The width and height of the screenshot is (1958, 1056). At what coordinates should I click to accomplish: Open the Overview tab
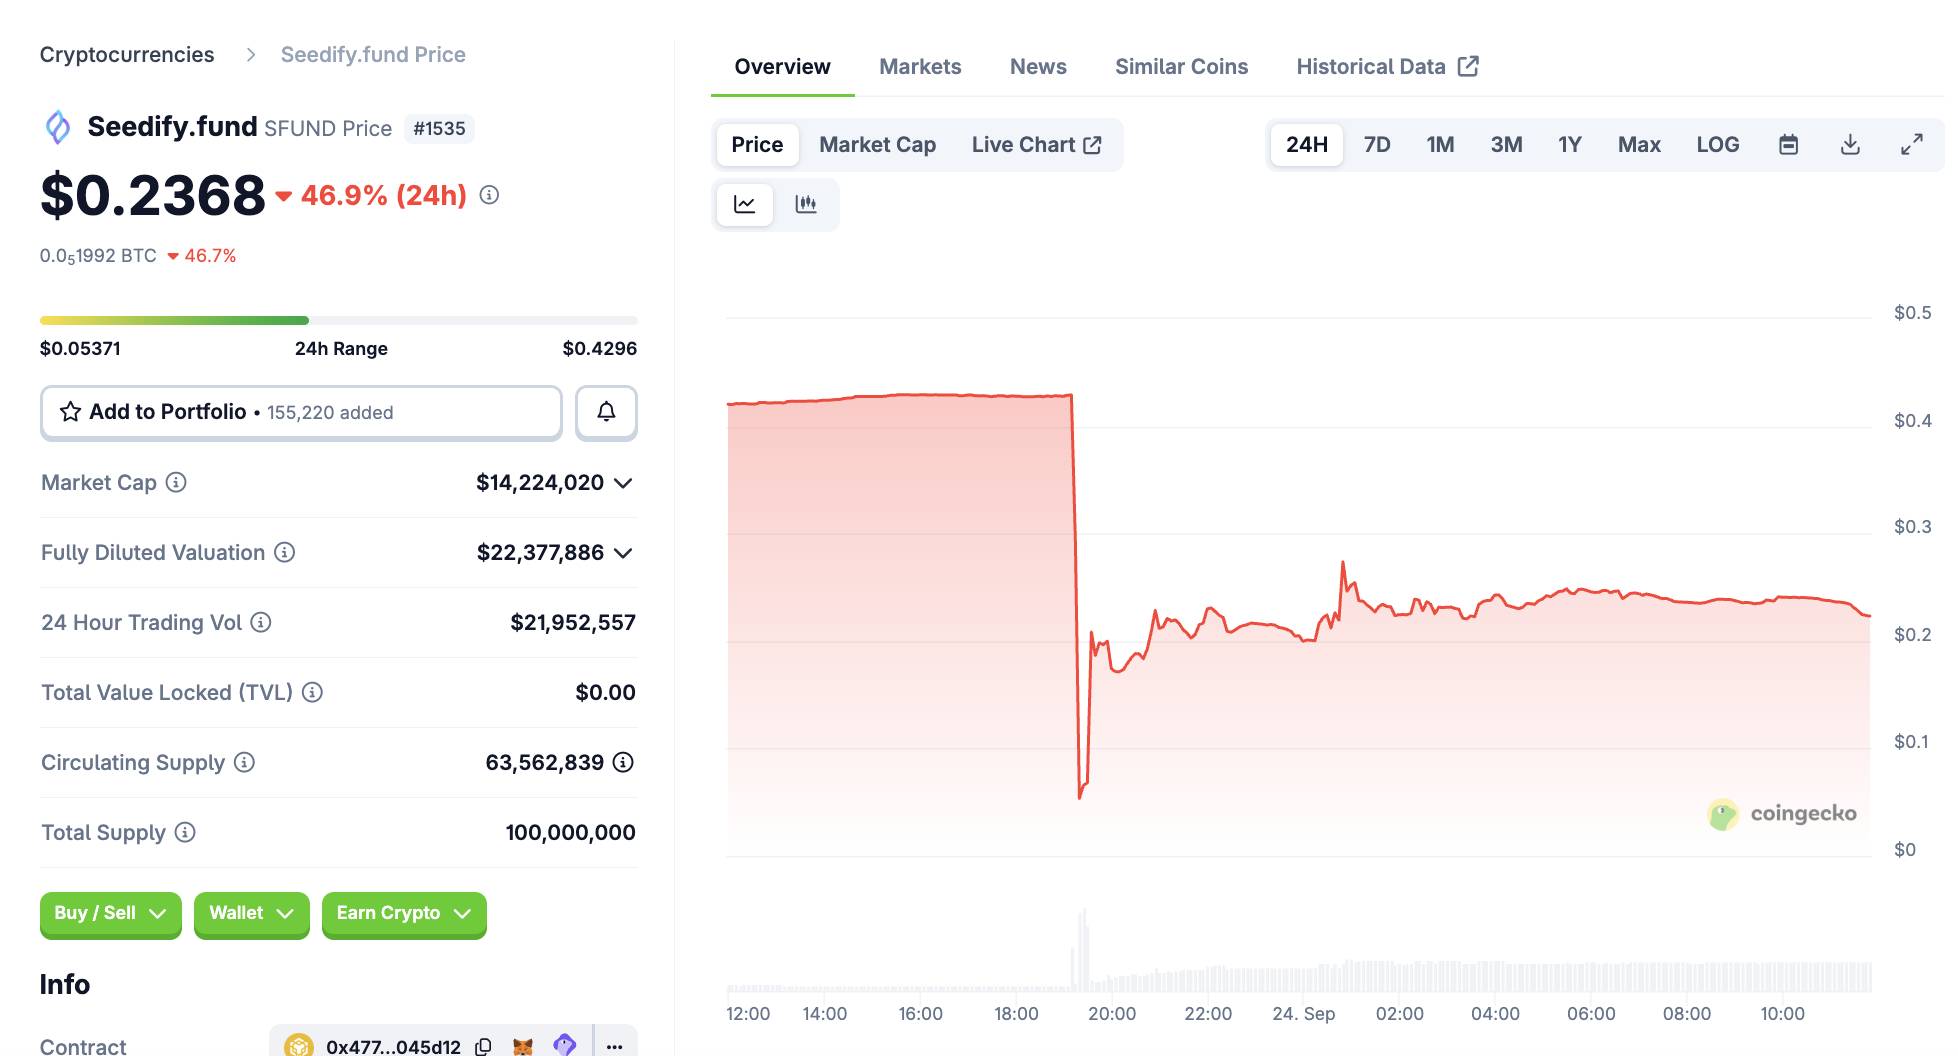pyautogui.click(x=782, y=67)
